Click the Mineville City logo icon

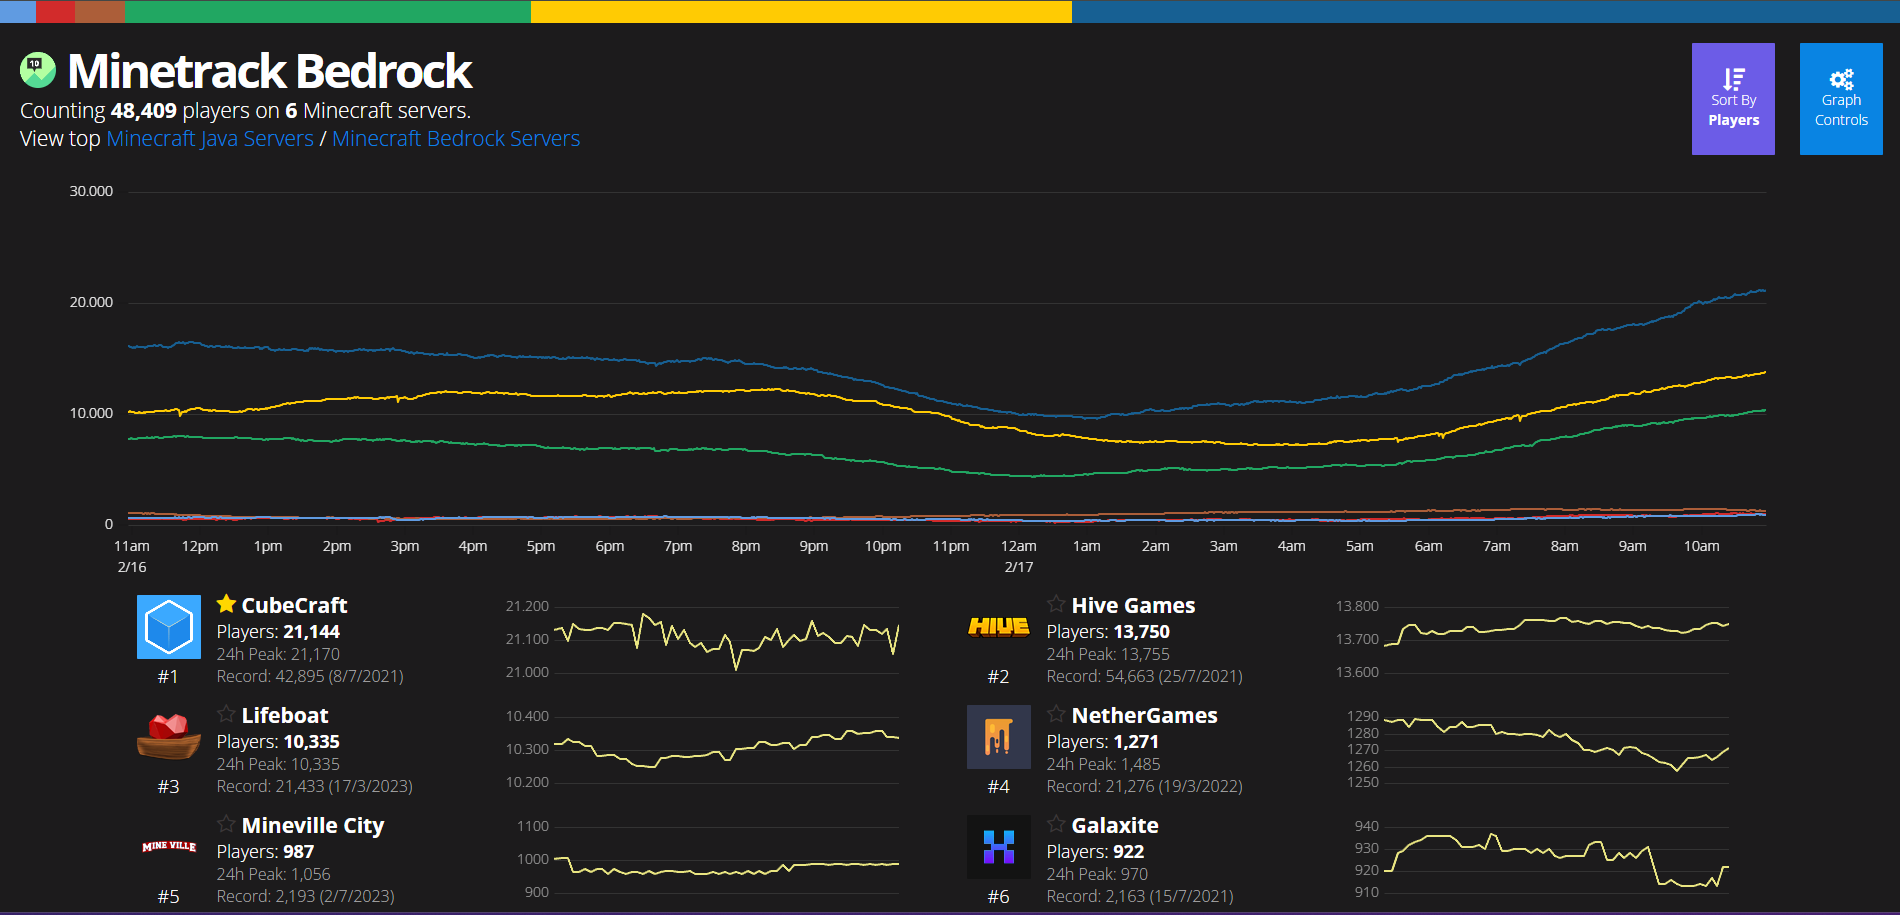point(169,846)
